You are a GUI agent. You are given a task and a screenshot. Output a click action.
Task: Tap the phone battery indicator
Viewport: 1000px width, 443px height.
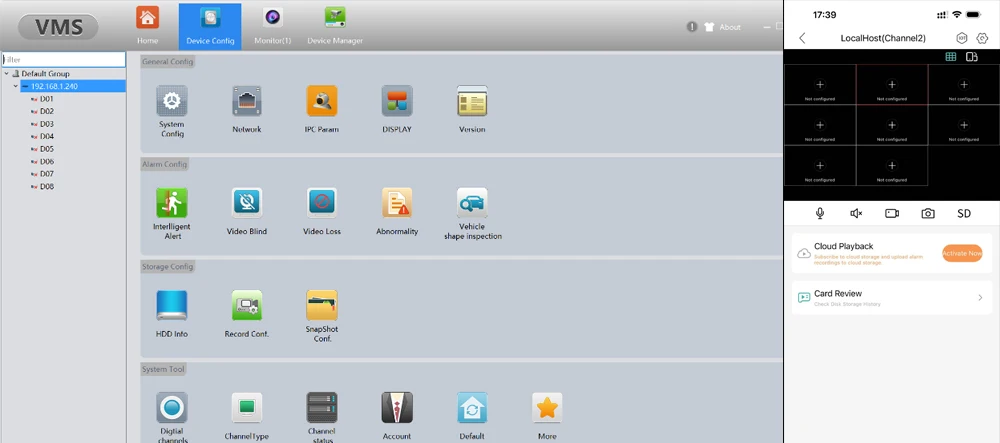tap(973, 15)
